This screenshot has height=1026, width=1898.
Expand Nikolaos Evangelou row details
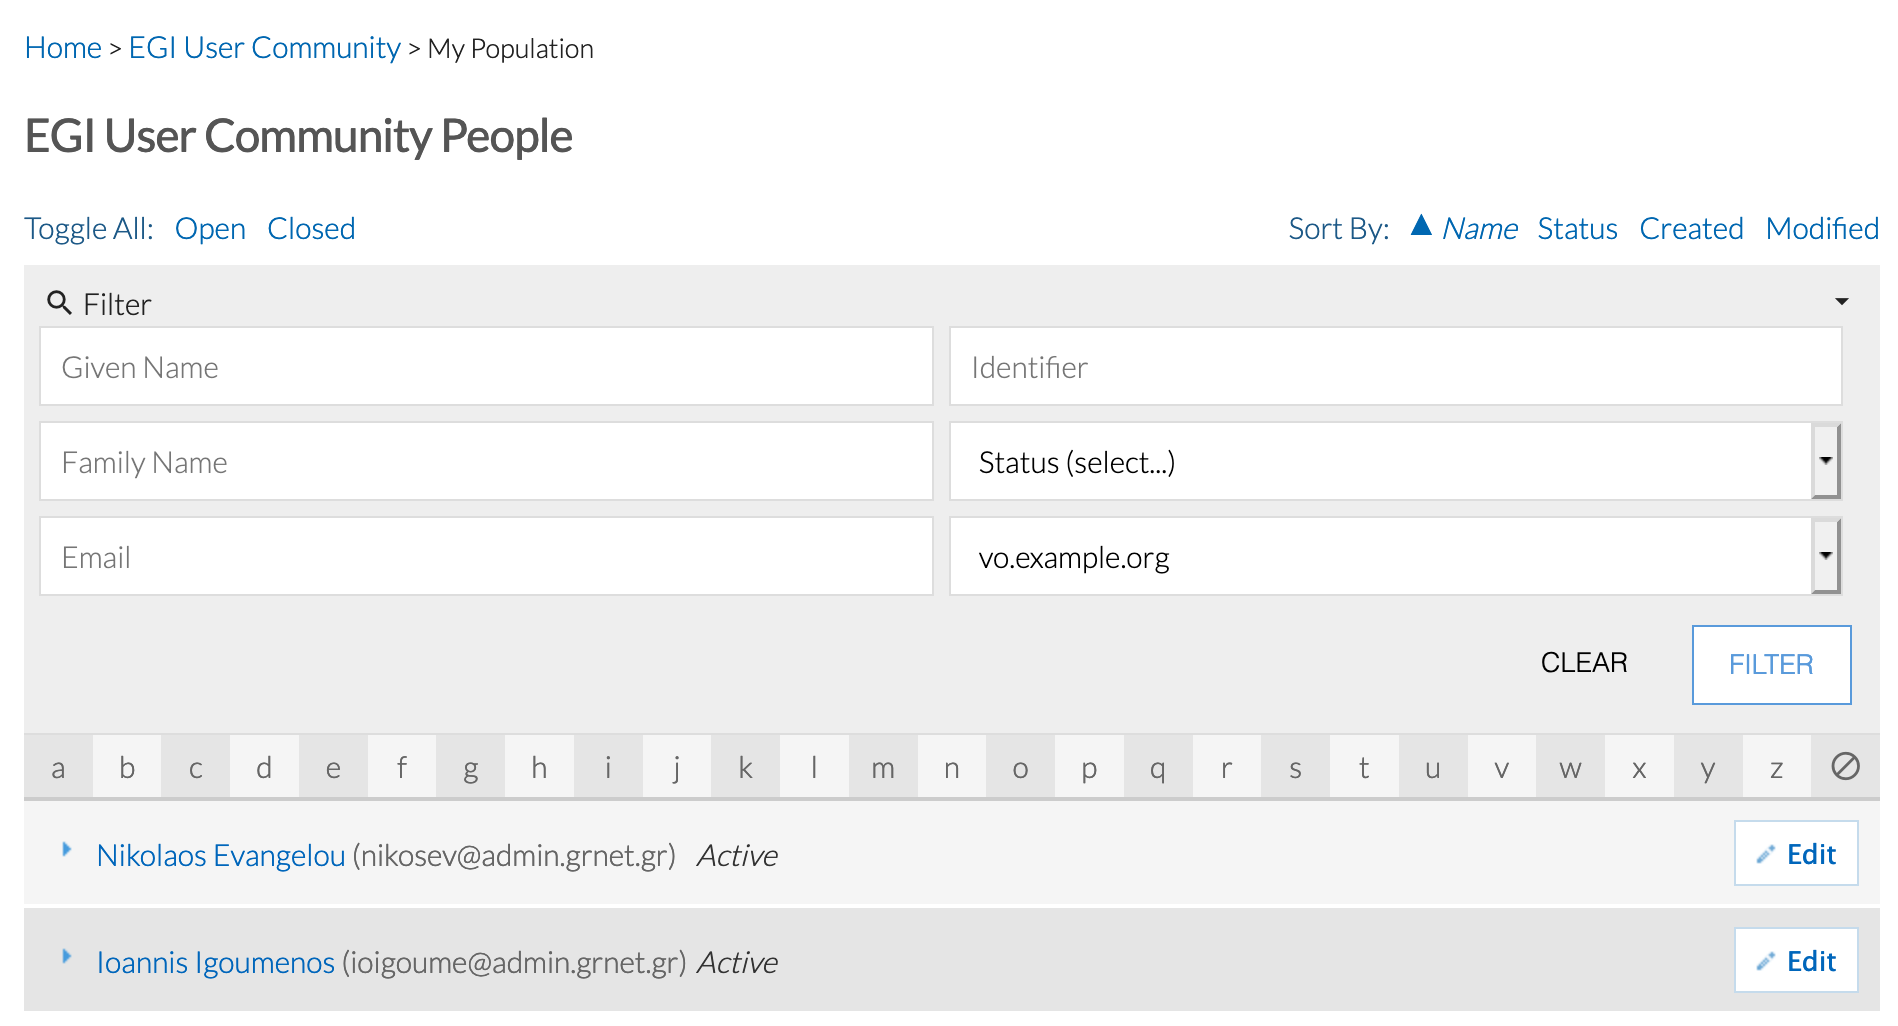click(x=67, y=850)
